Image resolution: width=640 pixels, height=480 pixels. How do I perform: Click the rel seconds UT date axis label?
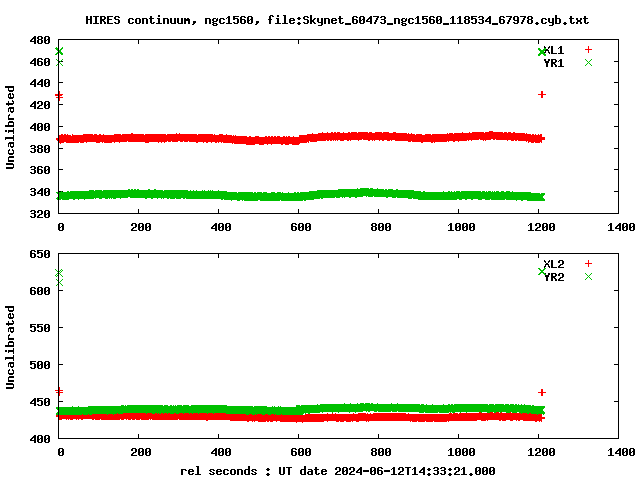pyautogui.click(x=338, y=471)
